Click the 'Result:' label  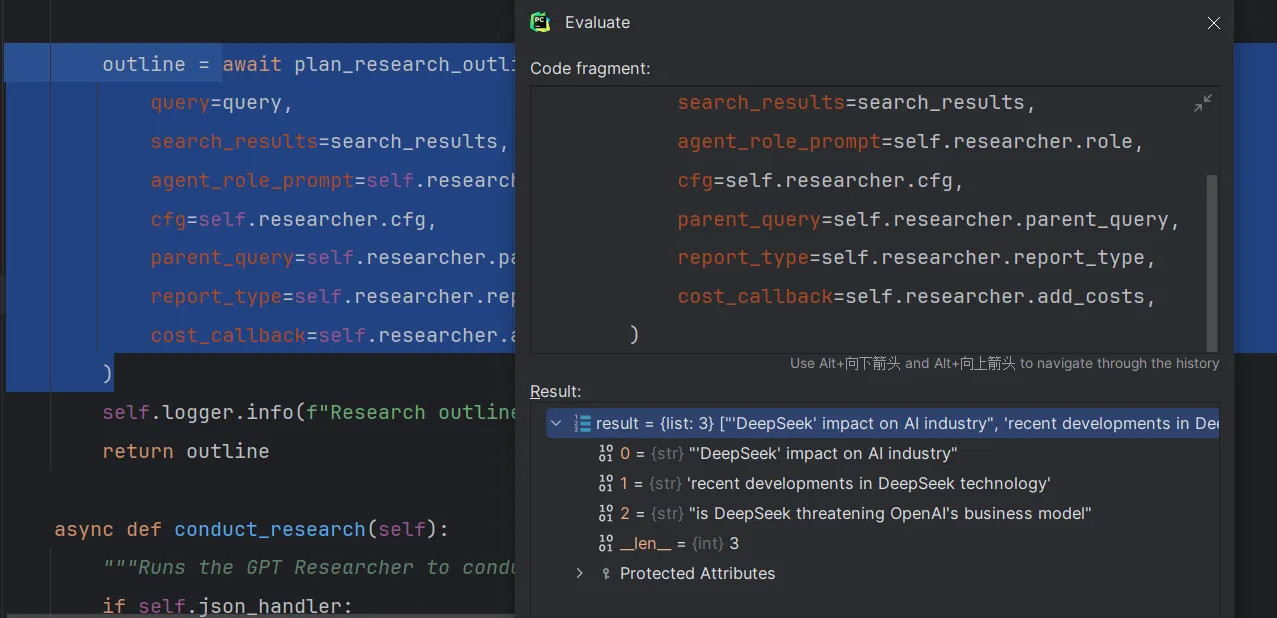555,392
